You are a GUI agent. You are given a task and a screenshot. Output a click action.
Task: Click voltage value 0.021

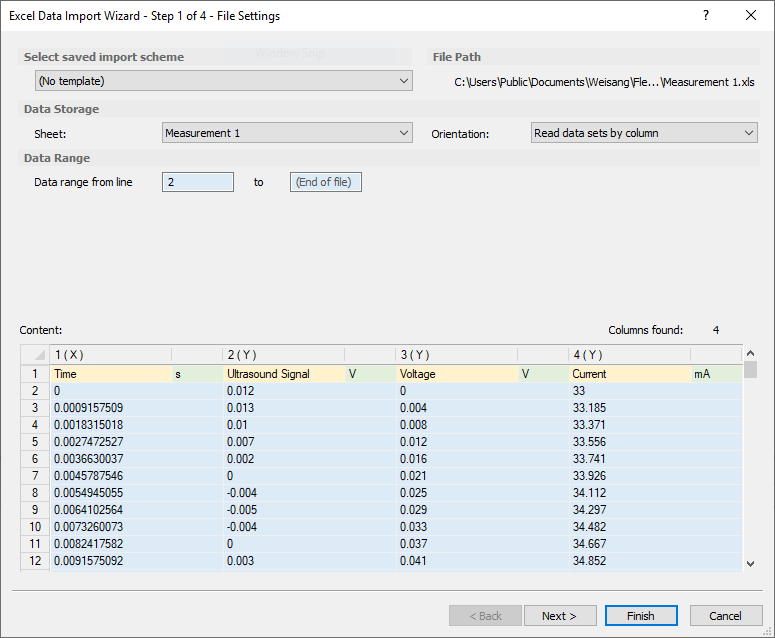(482, 476)
